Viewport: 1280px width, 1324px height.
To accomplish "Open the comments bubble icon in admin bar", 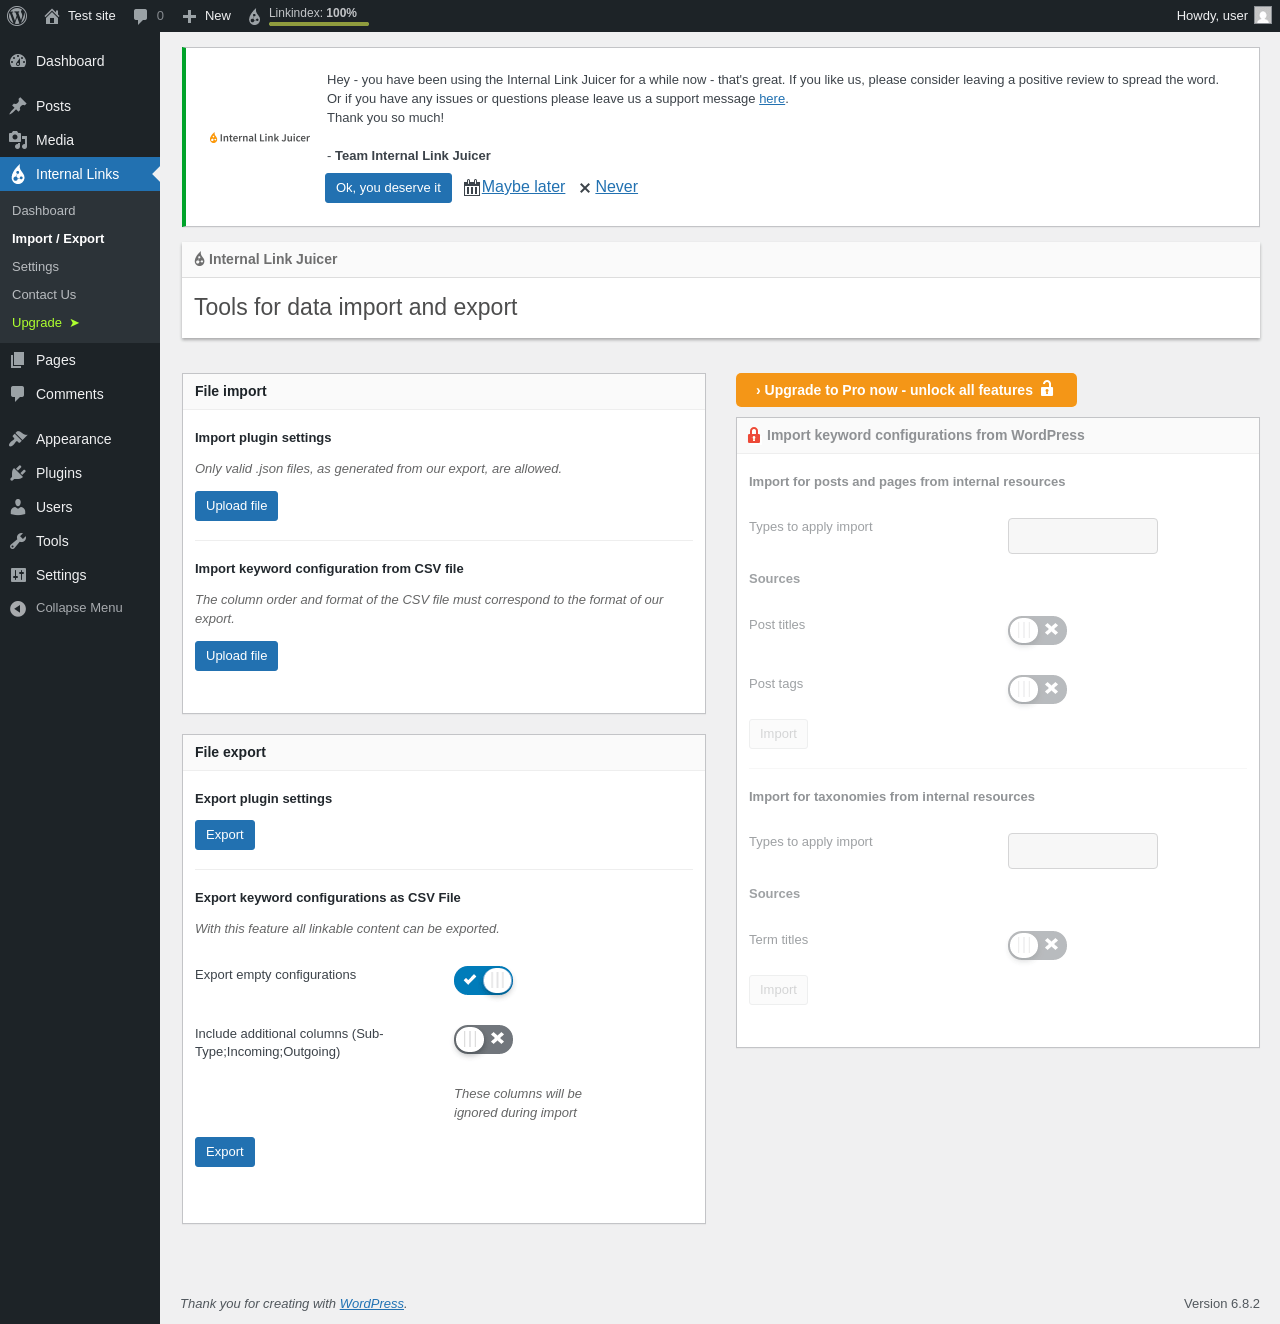I will coord(140,16).
